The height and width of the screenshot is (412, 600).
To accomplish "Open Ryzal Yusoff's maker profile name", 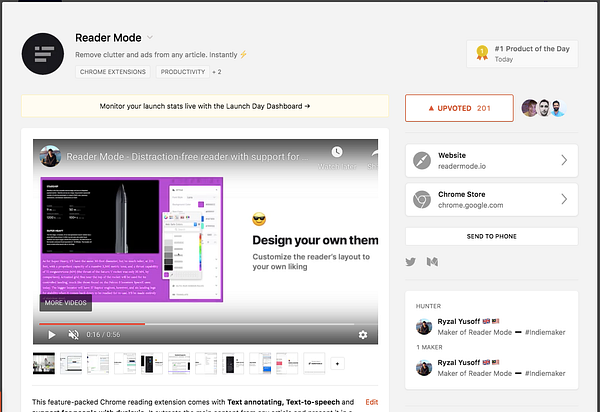I will click(459, 362).
